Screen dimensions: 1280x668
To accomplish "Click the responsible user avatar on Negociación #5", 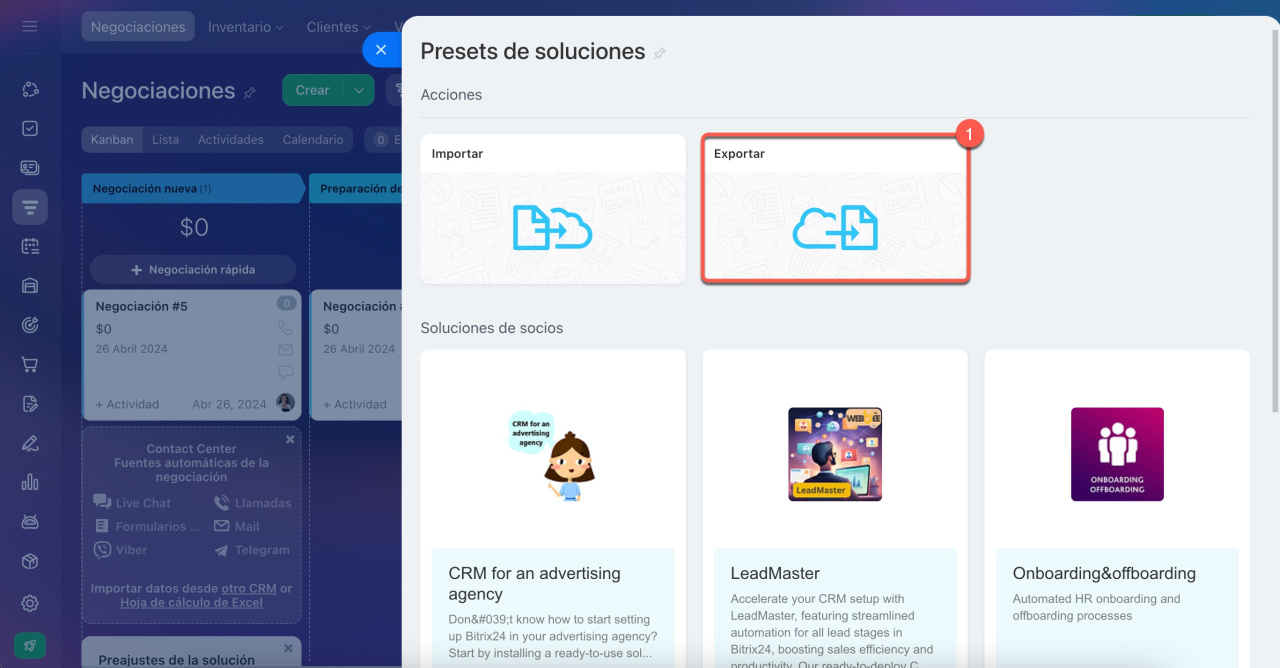I will 285,403.
